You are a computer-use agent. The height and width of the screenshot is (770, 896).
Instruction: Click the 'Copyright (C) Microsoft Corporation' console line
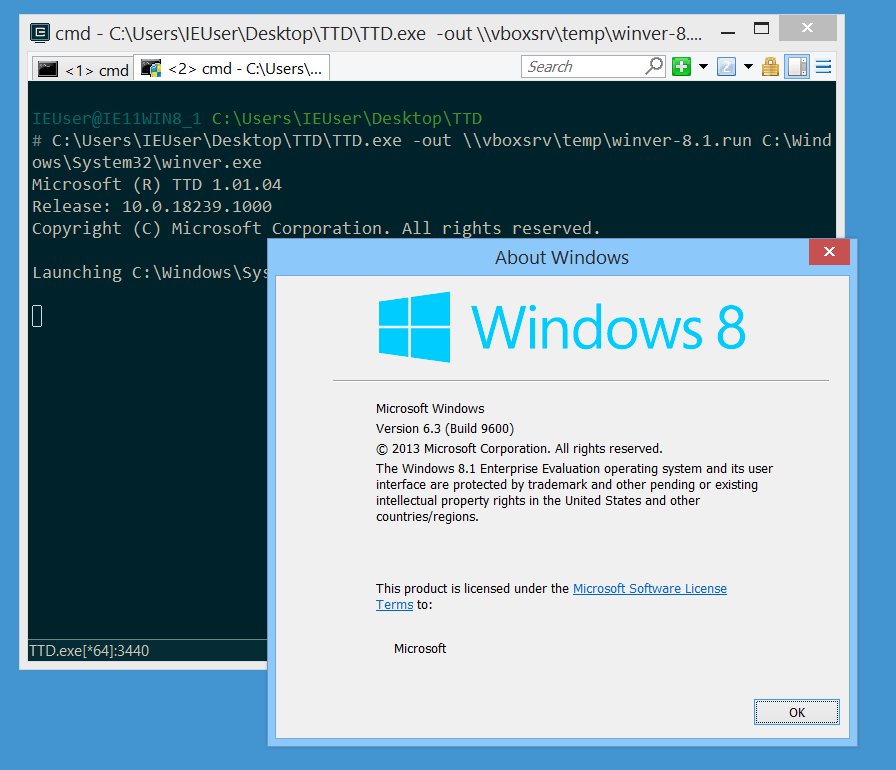coord(316,228)
